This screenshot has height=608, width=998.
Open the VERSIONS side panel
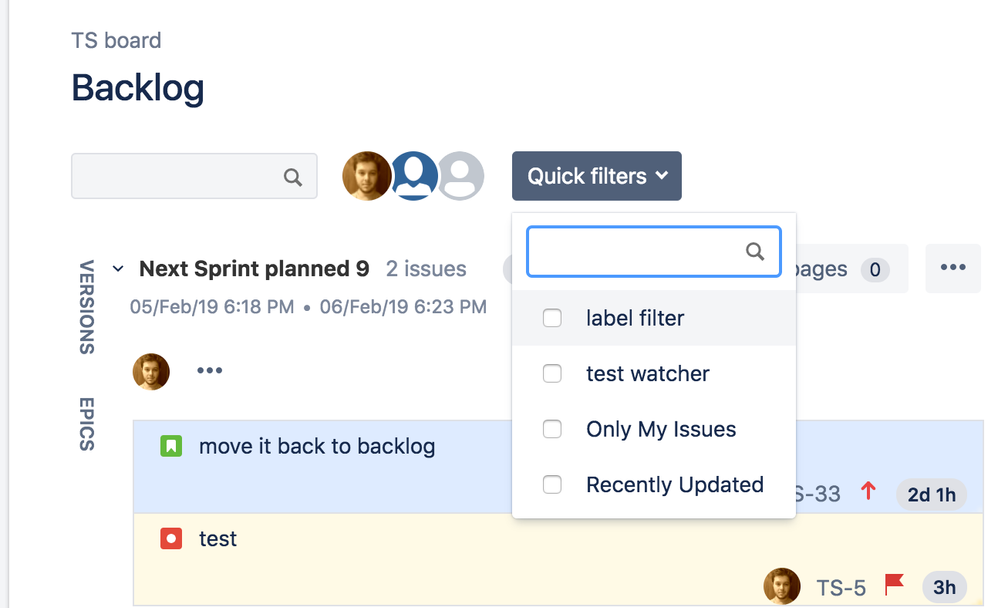tap(86, 308)
